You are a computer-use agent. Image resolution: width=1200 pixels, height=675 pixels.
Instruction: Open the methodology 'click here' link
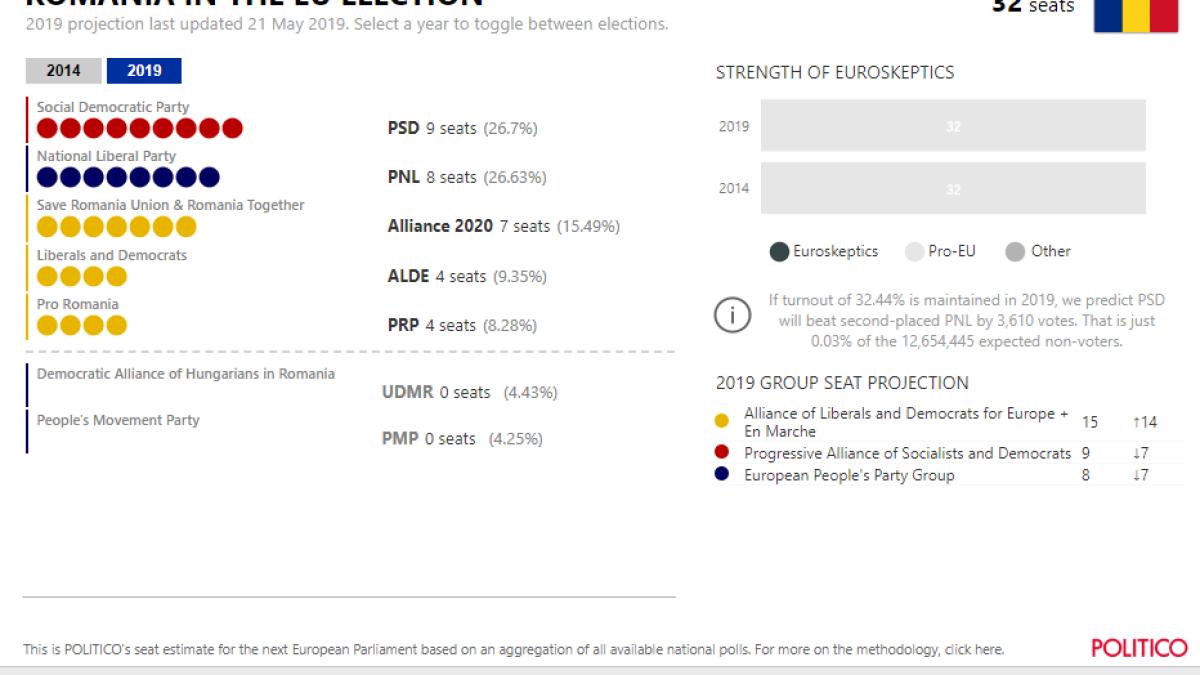click(973, 650)
